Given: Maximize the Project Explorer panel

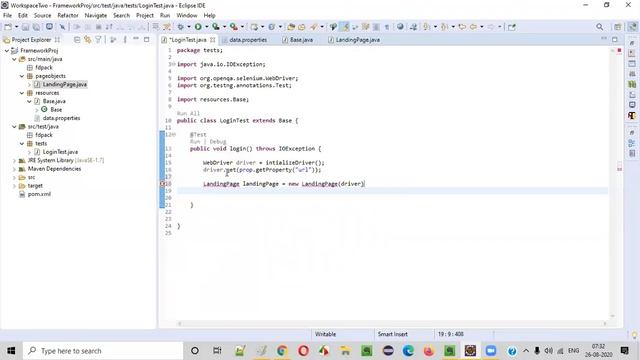Looking at the screenshot, I should (x=147, y=39).
